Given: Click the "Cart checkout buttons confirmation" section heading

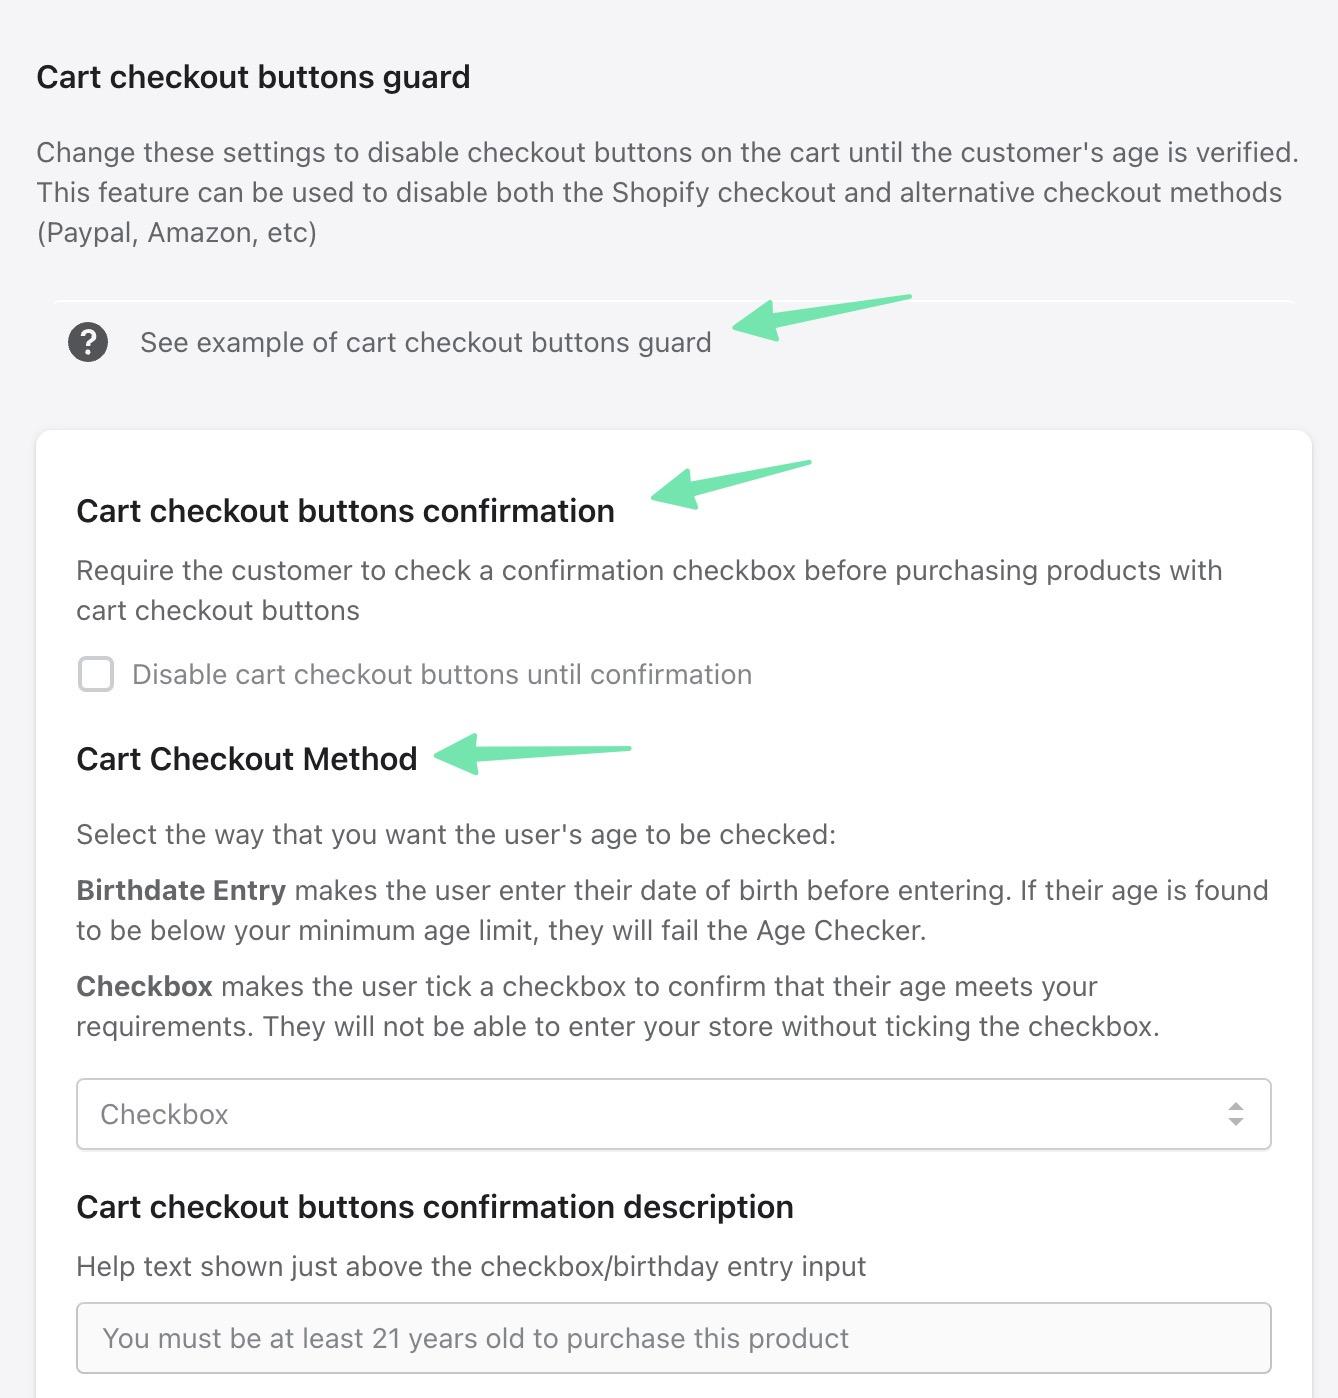Looking at the screenshot, I should pyautogui.click(x=345, y=511).
